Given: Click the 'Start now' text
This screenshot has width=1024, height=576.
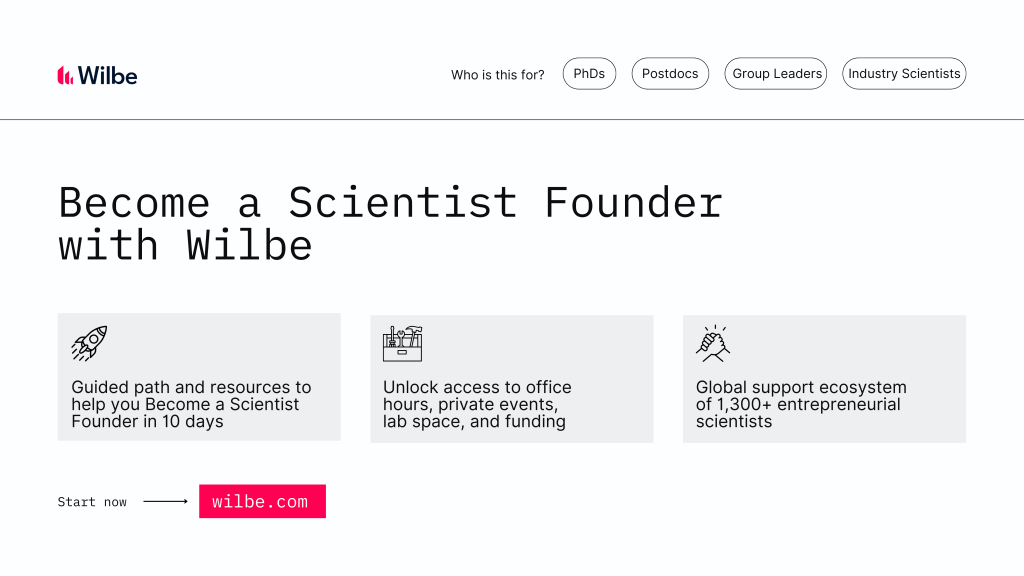Looking at the screenshot, I should (x=92, y=502).
